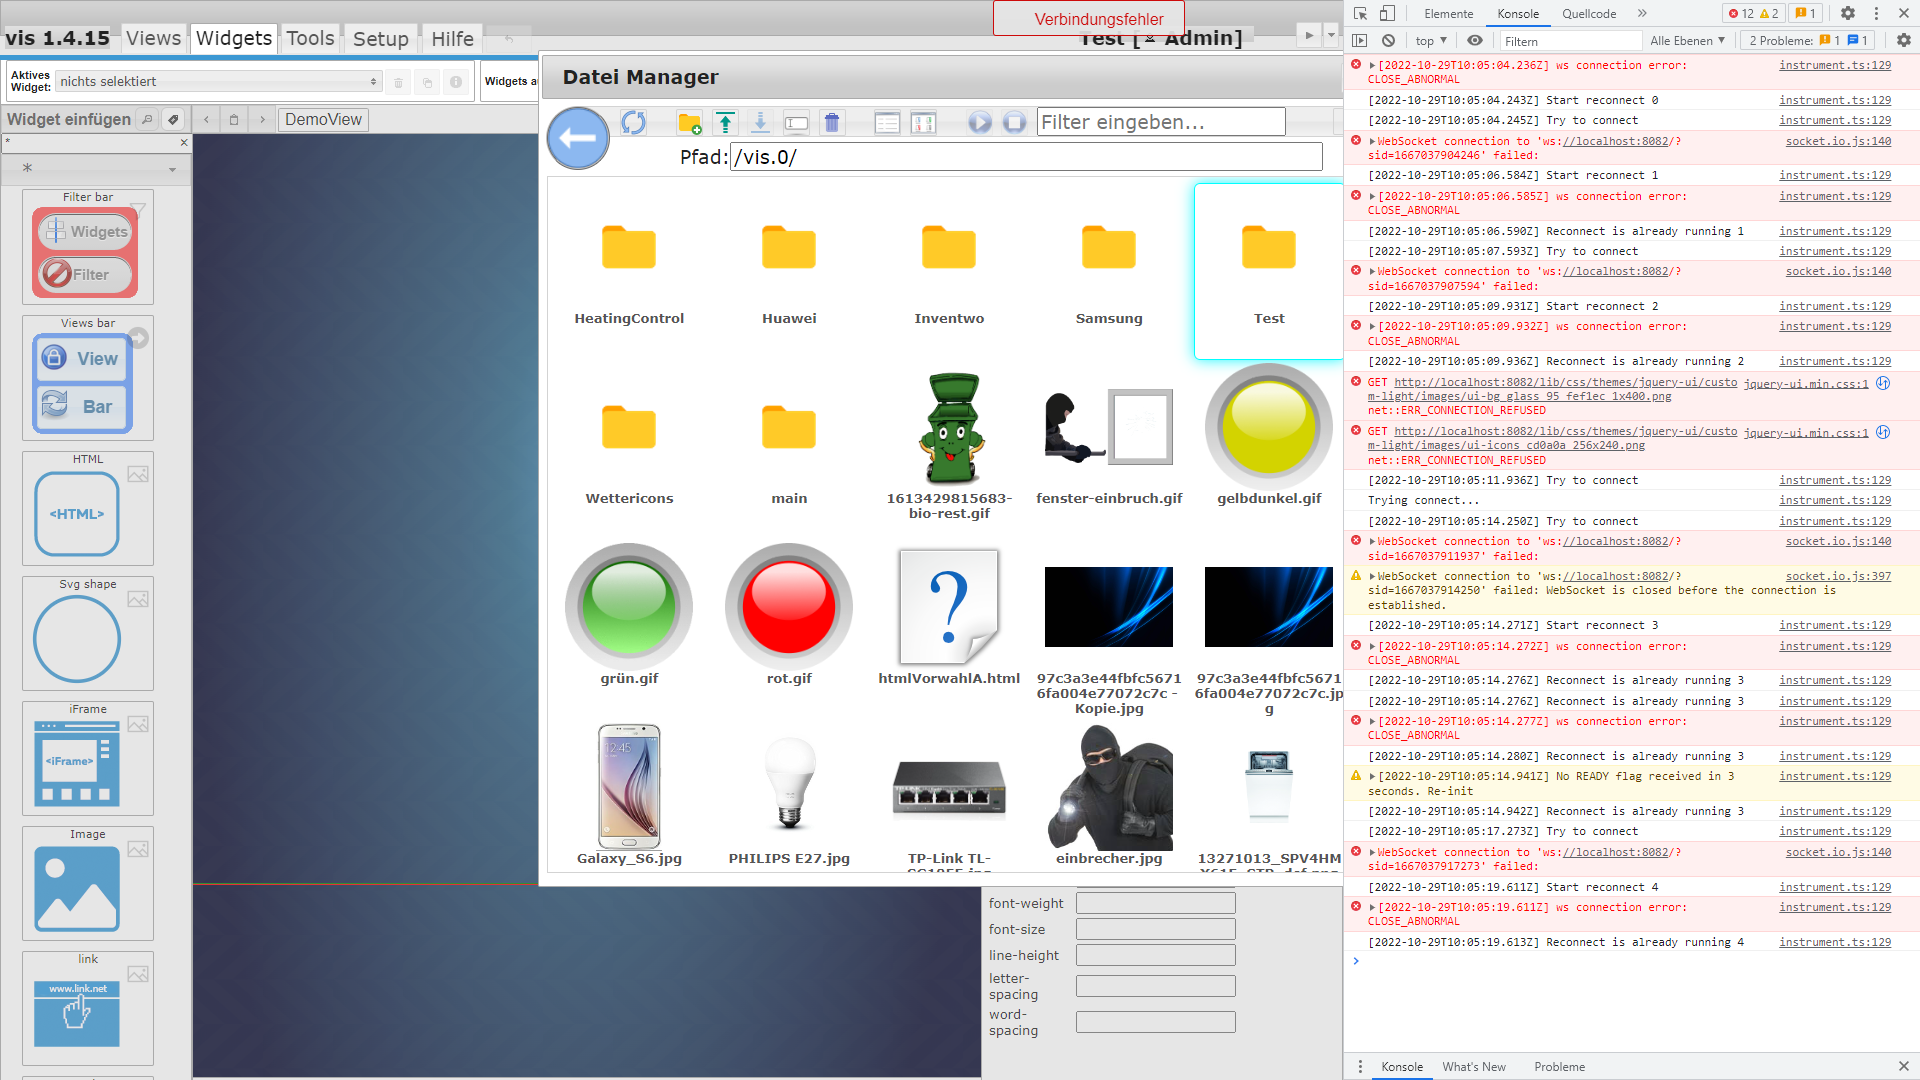
Task: Go to the next view arrow
Action: pyautogui.click(x=263, y=120)
